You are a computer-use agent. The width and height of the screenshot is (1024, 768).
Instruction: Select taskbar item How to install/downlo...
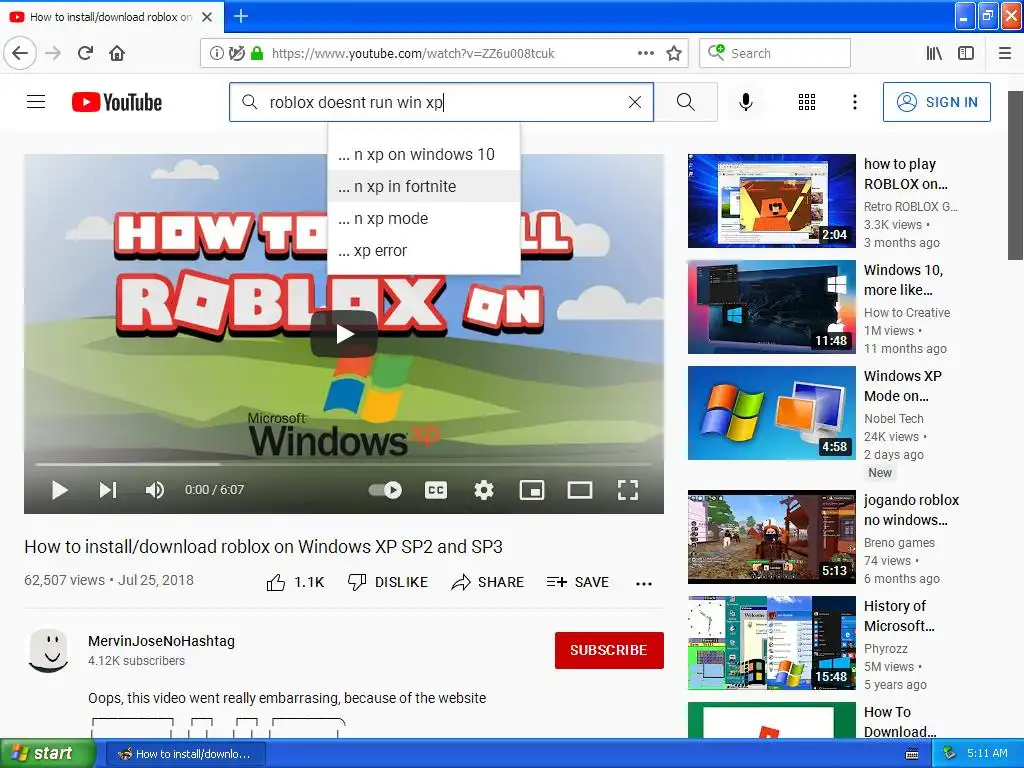(x=185, y=754)
